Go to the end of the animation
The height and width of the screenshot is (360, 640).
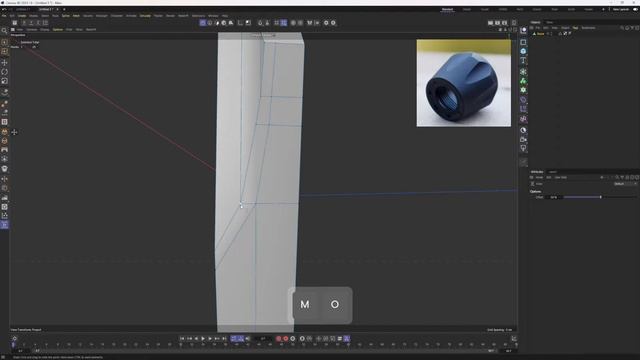point(224,338)
